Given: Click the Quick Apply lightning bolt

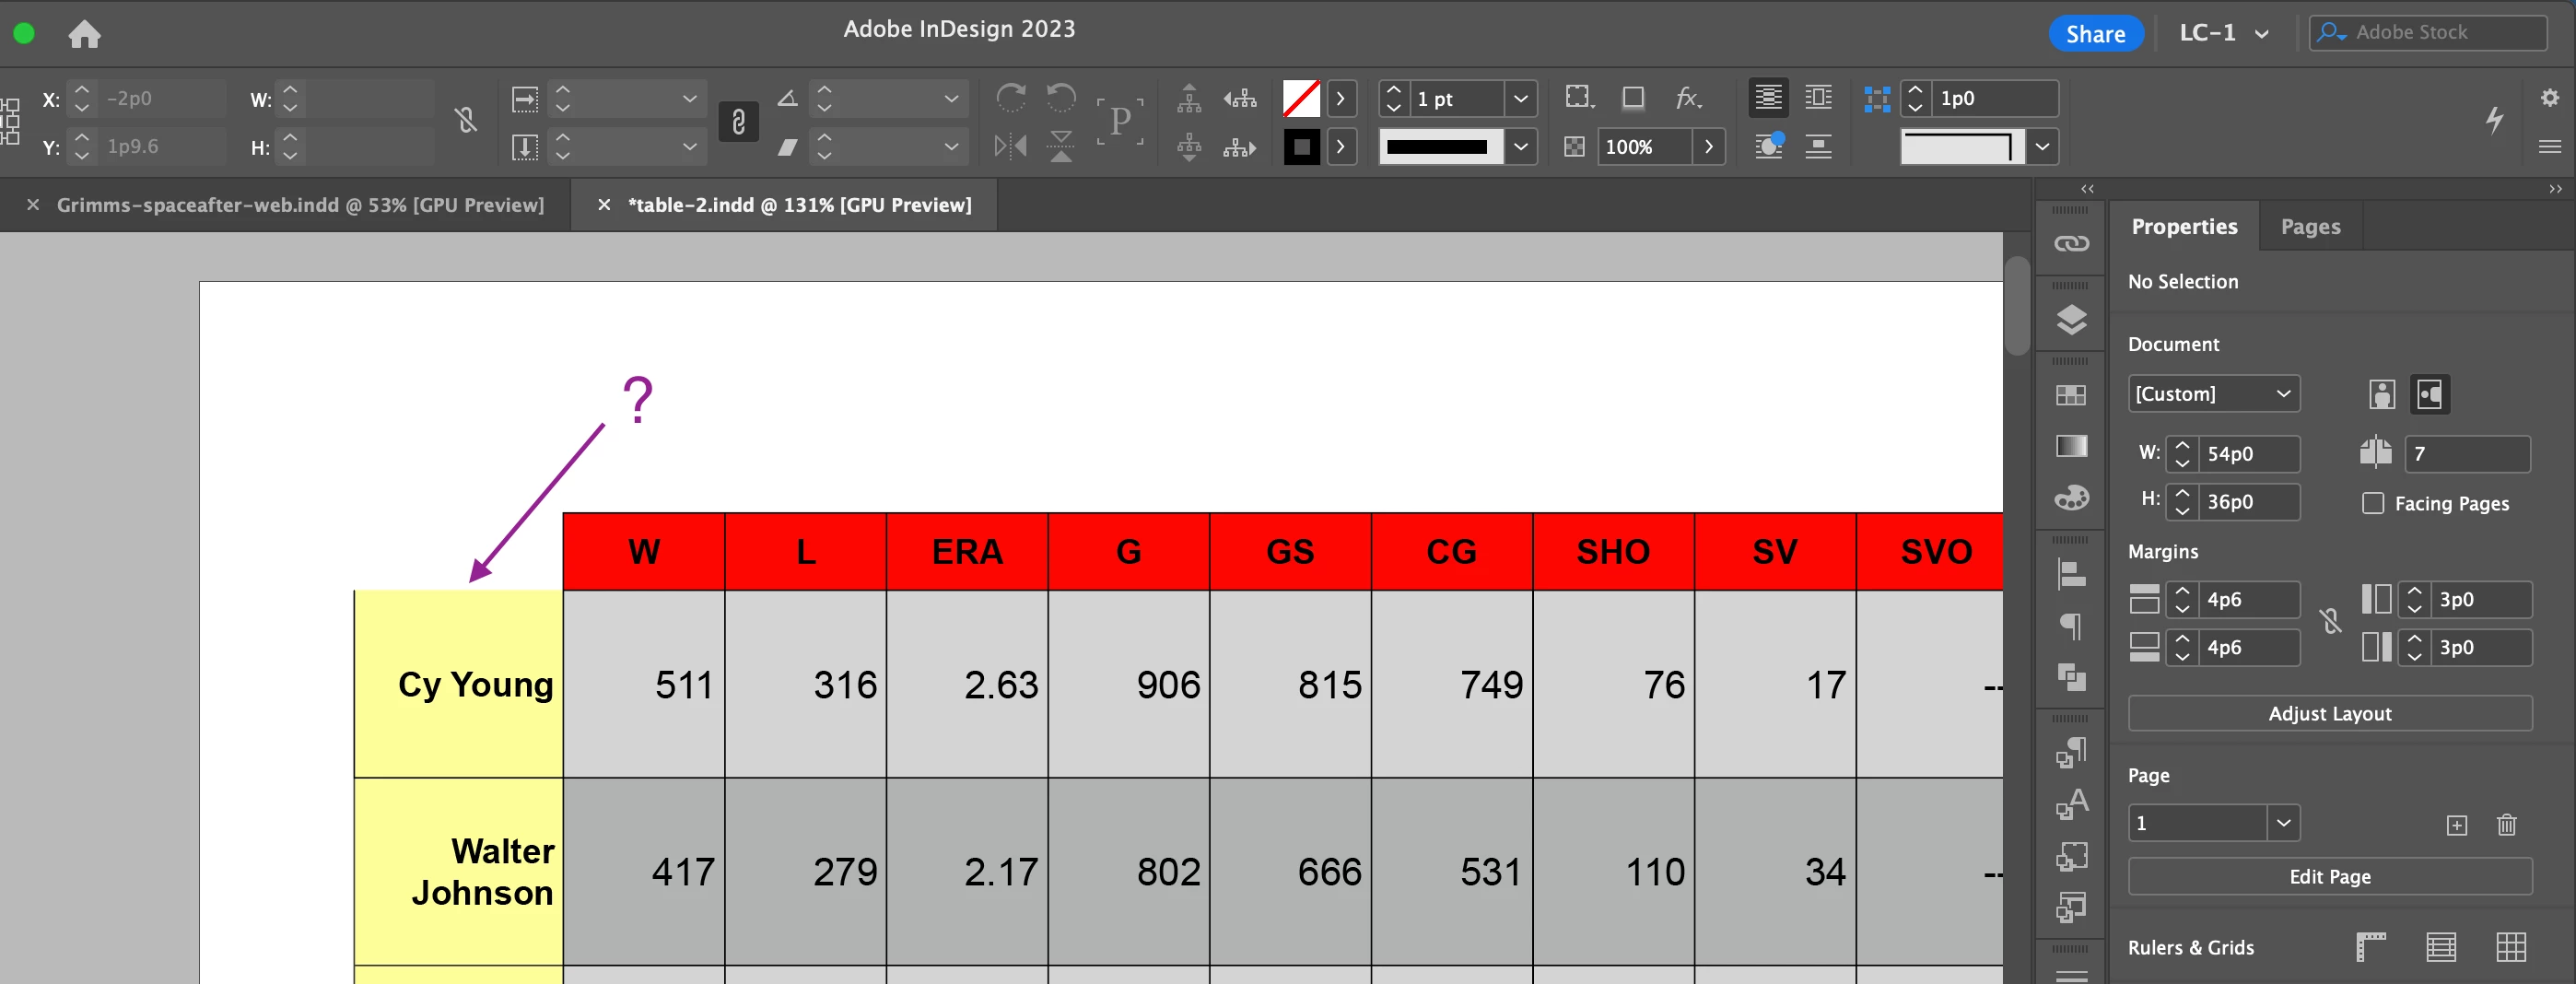Looking at the screenshot, I should click(x=2494, y=120).
